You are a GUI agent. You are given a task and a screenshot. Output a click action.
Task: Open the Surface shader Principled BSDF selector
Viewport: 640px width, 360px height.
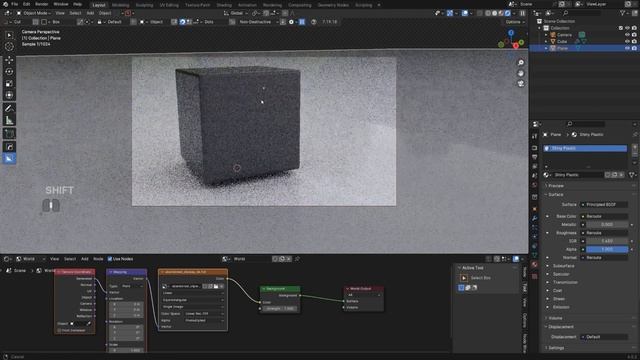604,204
